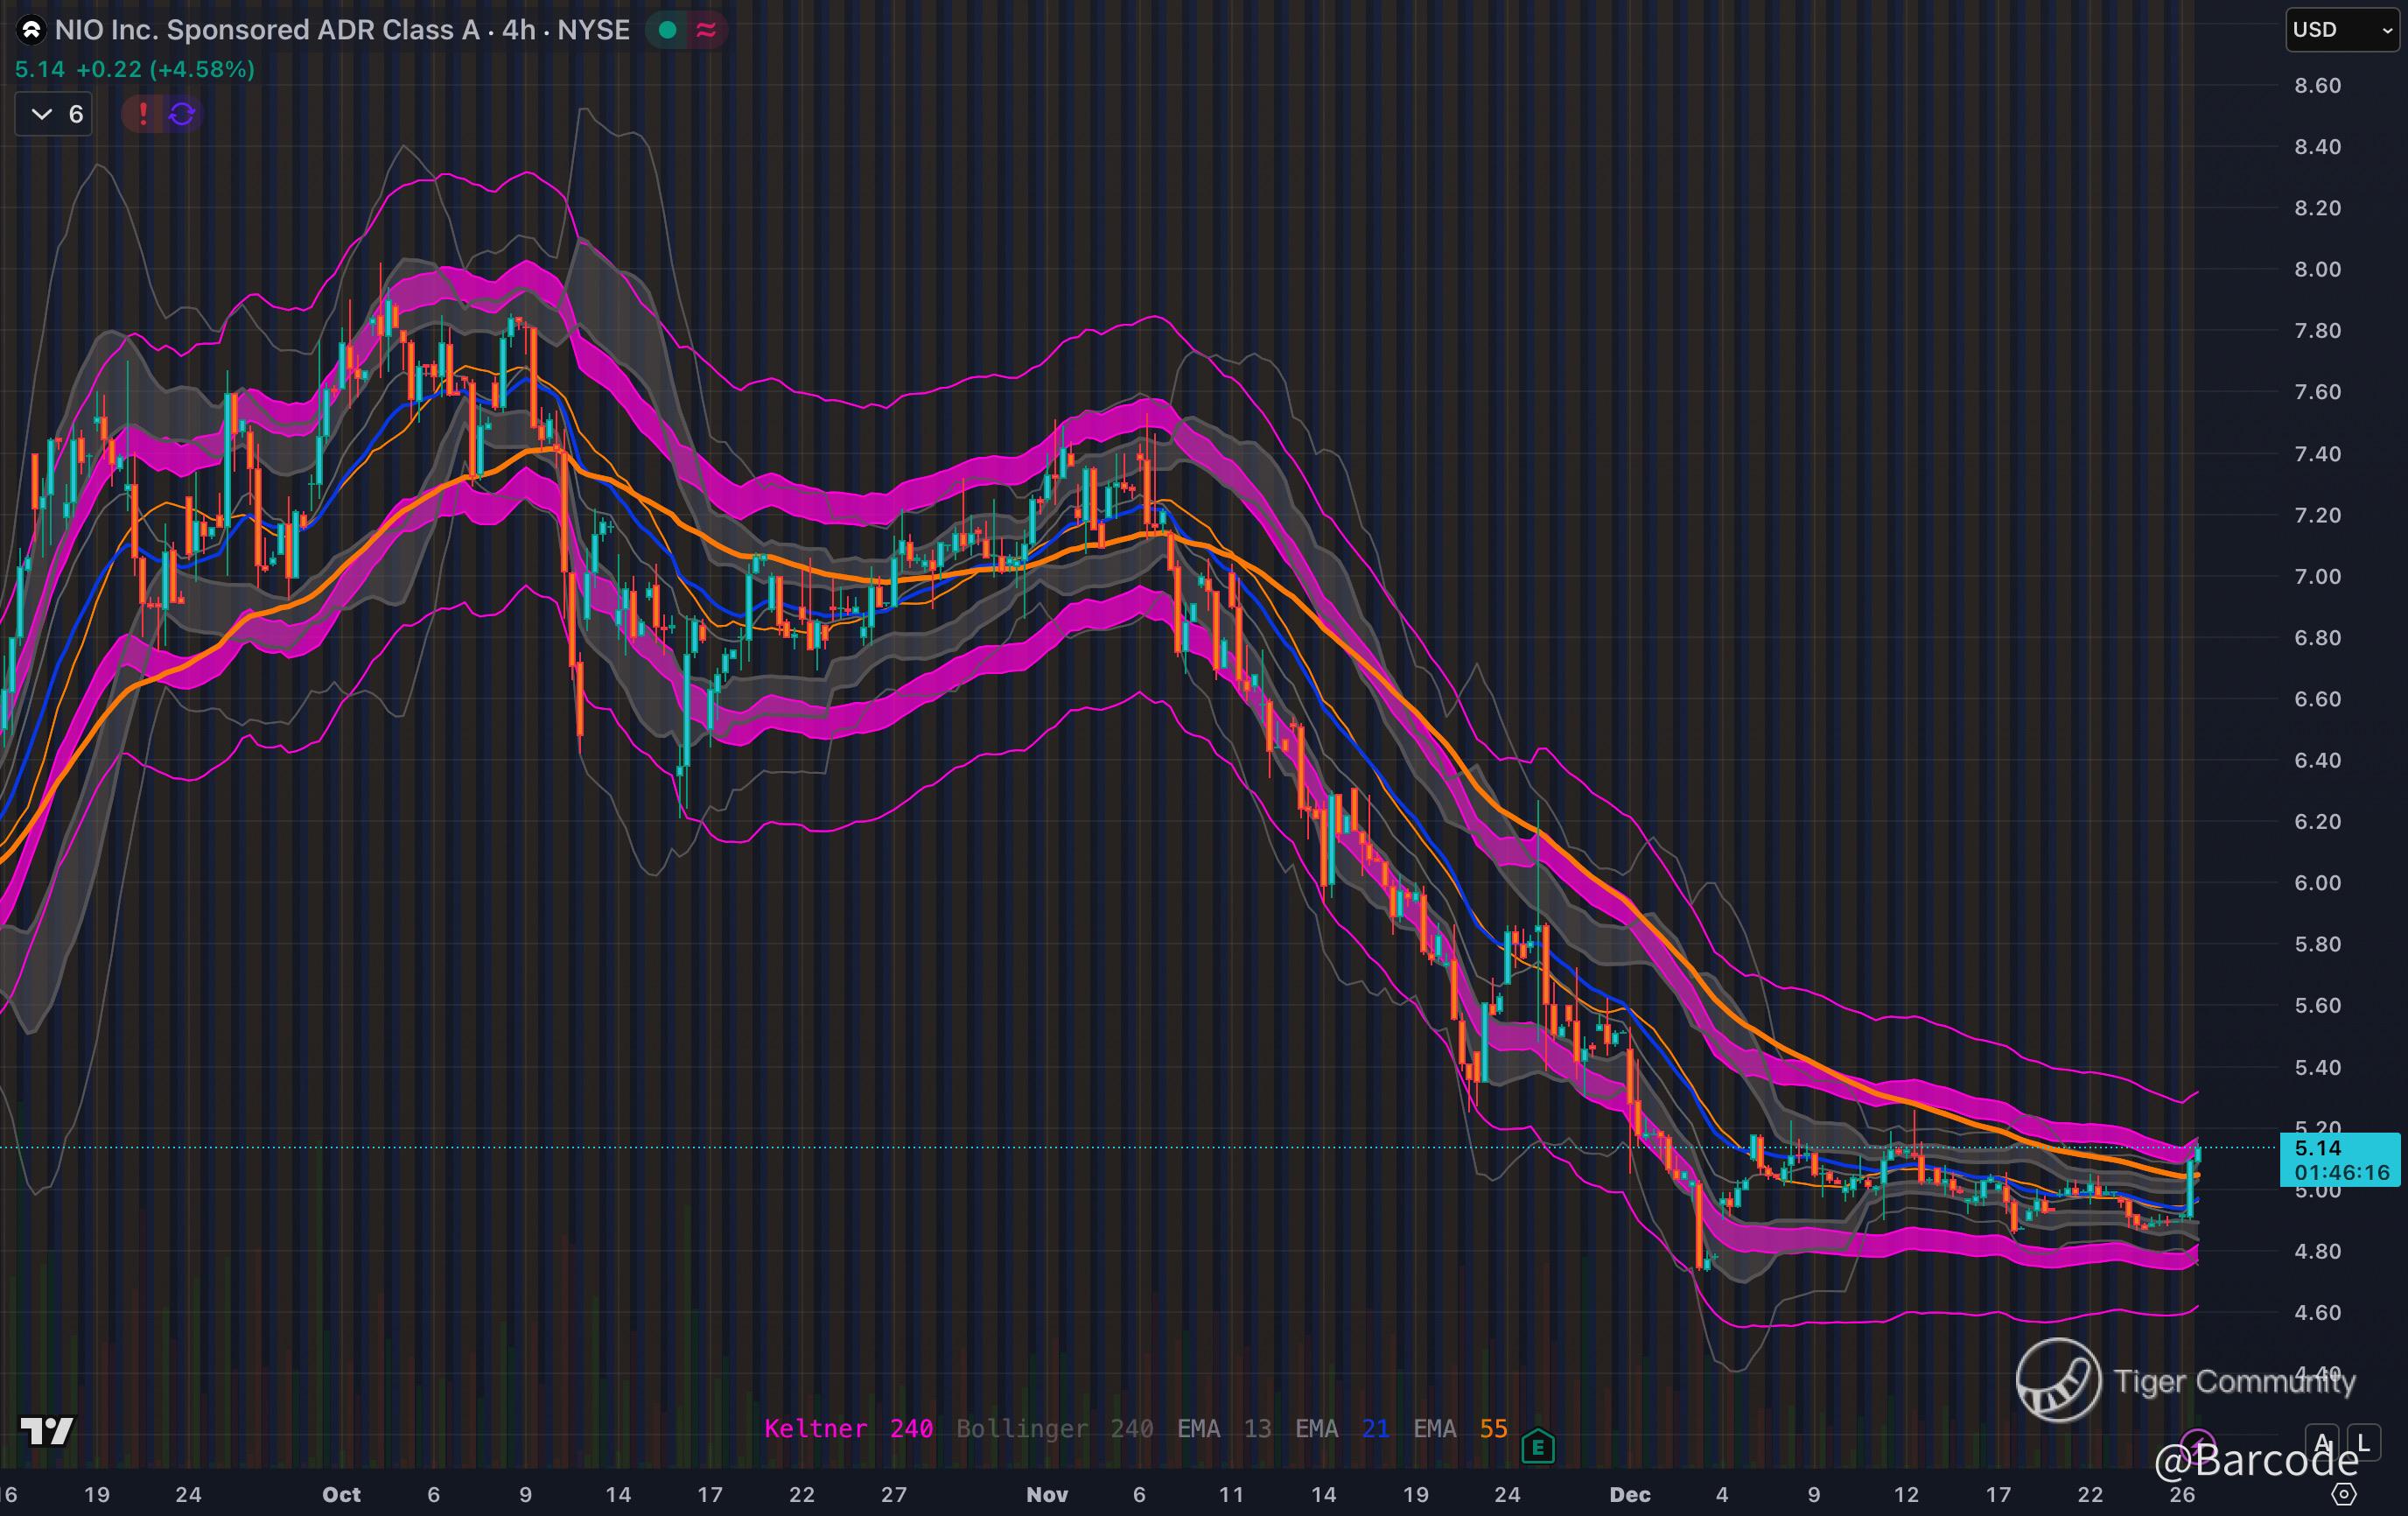Click the red exclamation warning icon
Viewport: 2408px width, 1516px height.
[143, 114]
